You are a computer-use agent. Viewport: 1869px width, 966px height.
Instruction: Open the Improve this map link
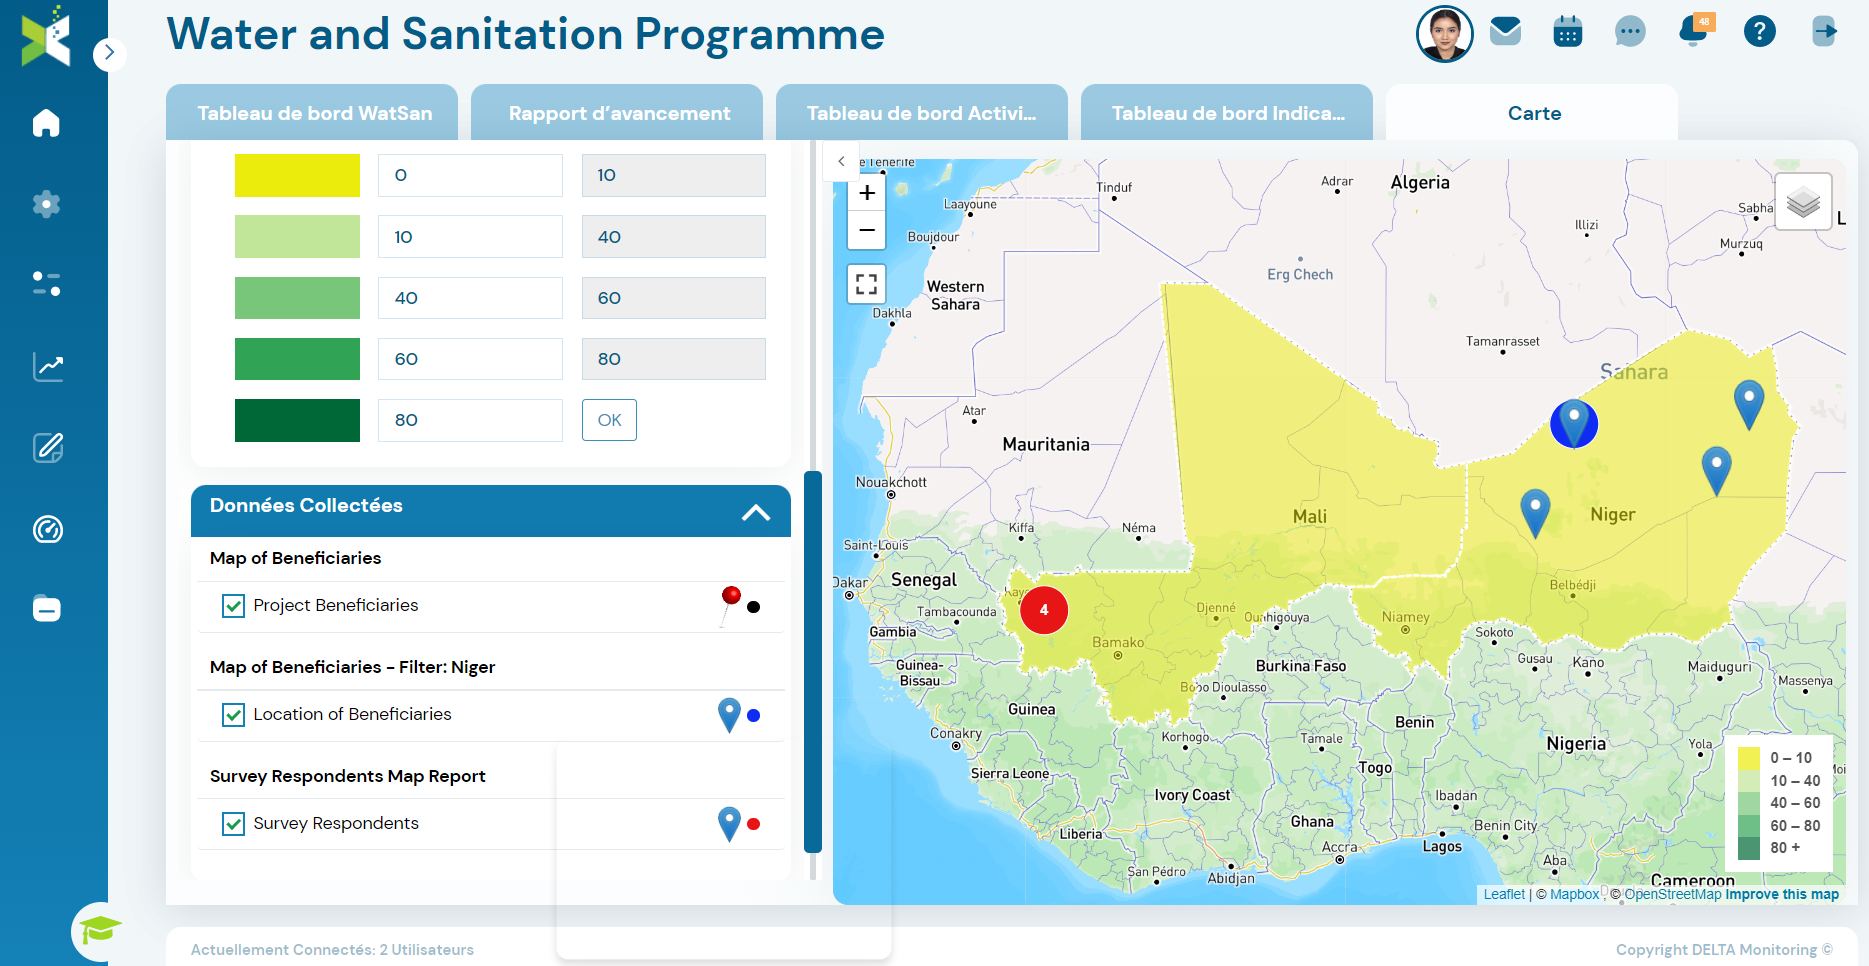[1781, 894]
